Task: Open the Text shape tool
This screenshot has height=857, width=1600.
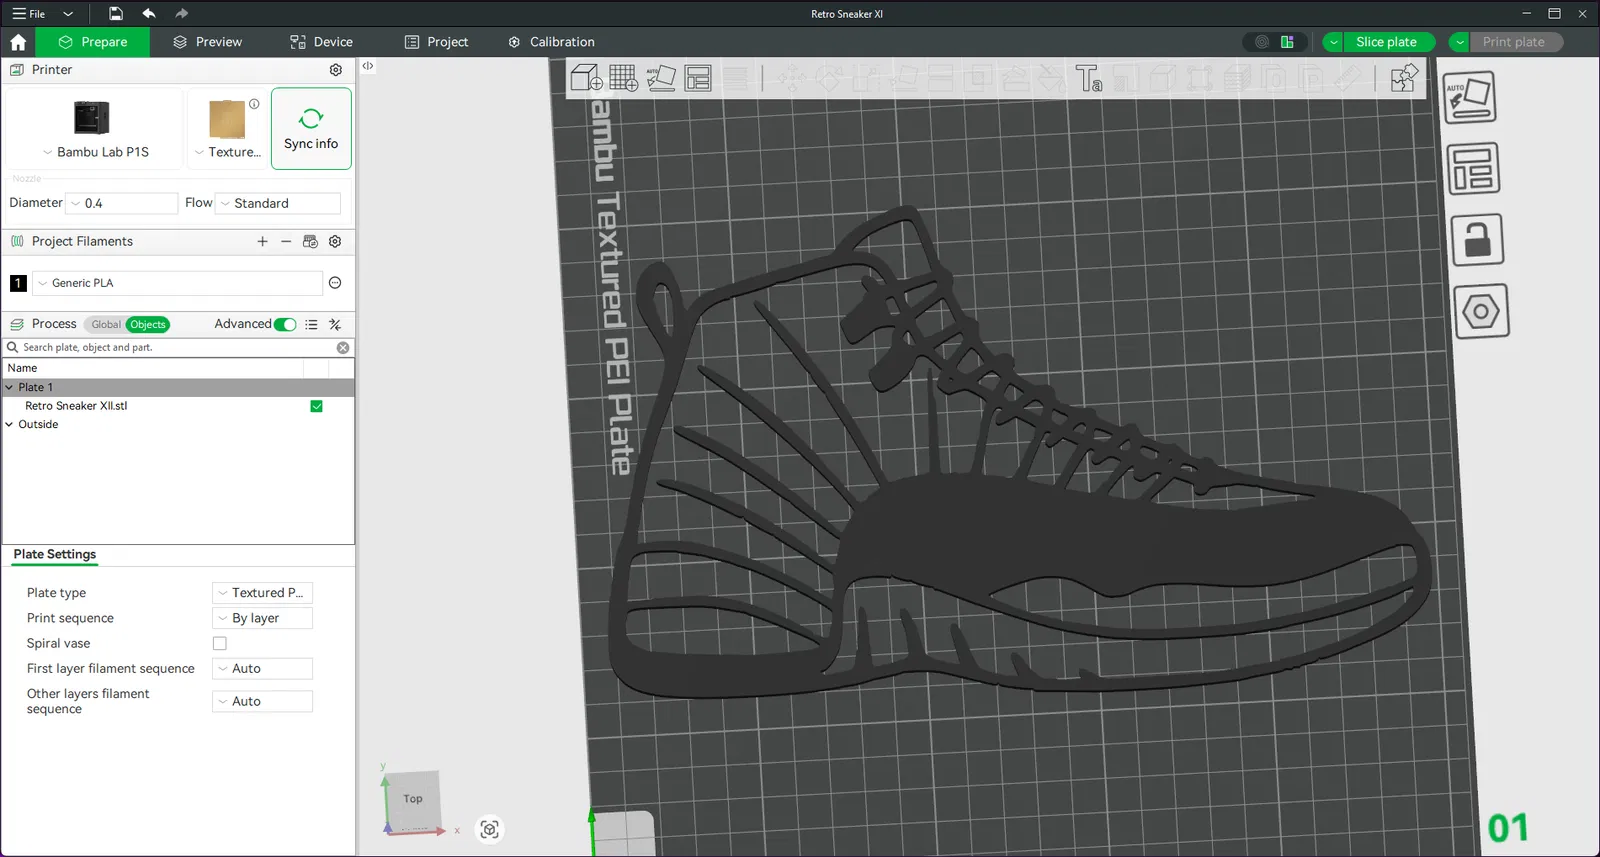Action: pos(1088,78)
